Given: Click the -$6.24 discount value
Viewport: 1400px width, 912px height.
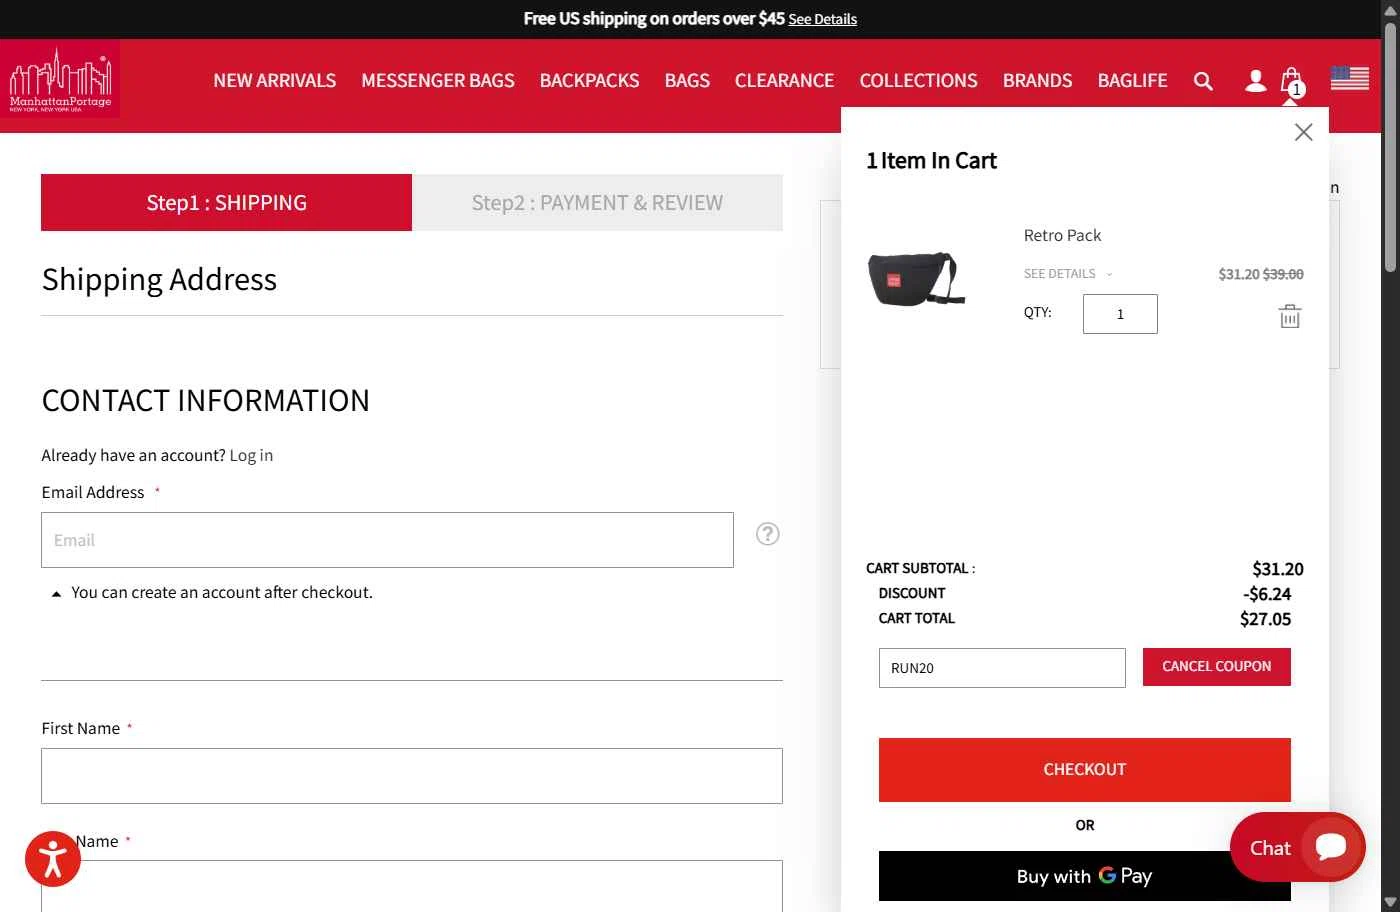Looking at the screenshot, I should [x=1267, y=594].
